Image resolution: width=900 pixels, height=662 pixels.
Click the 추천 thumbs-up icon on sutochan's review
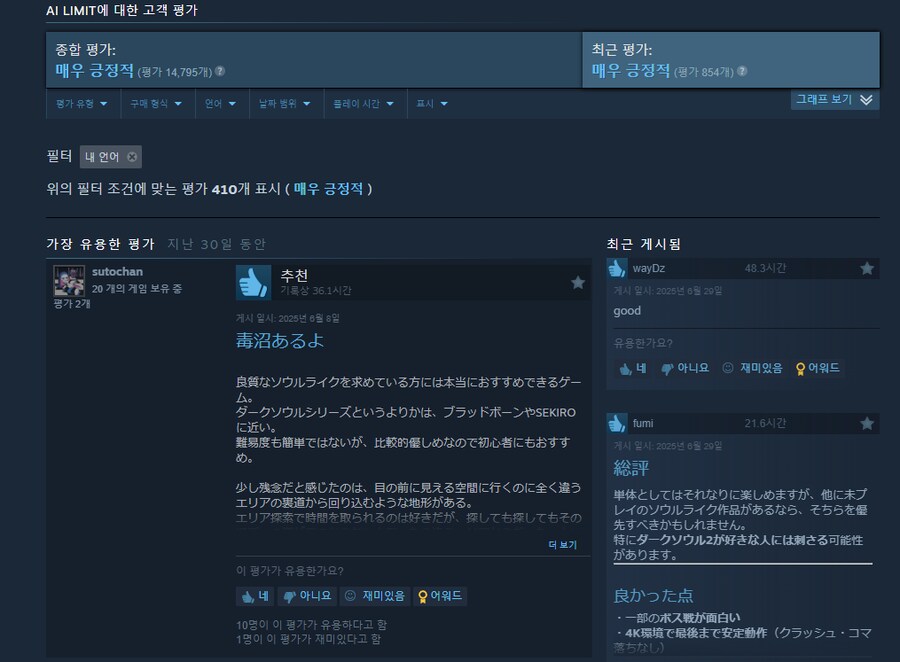click(x=254, y=282)
